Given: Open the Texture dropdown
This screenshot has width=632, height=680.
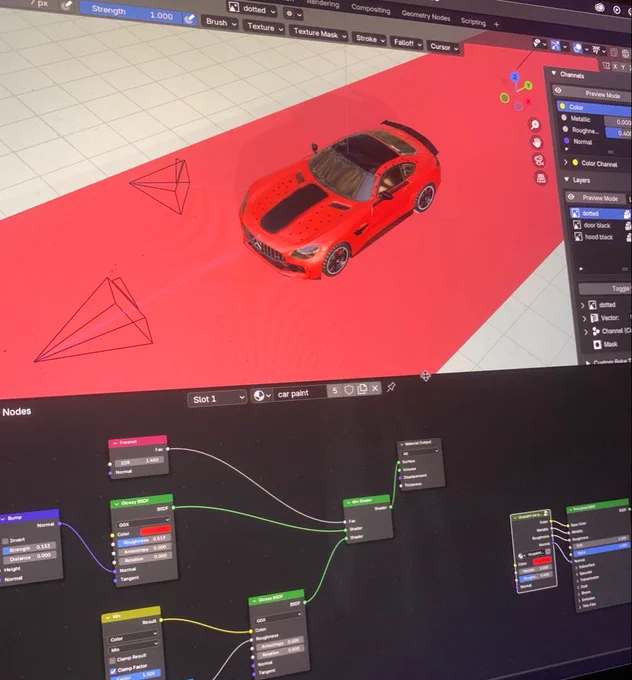Looking at the screenshot, I should coord(265,27).
